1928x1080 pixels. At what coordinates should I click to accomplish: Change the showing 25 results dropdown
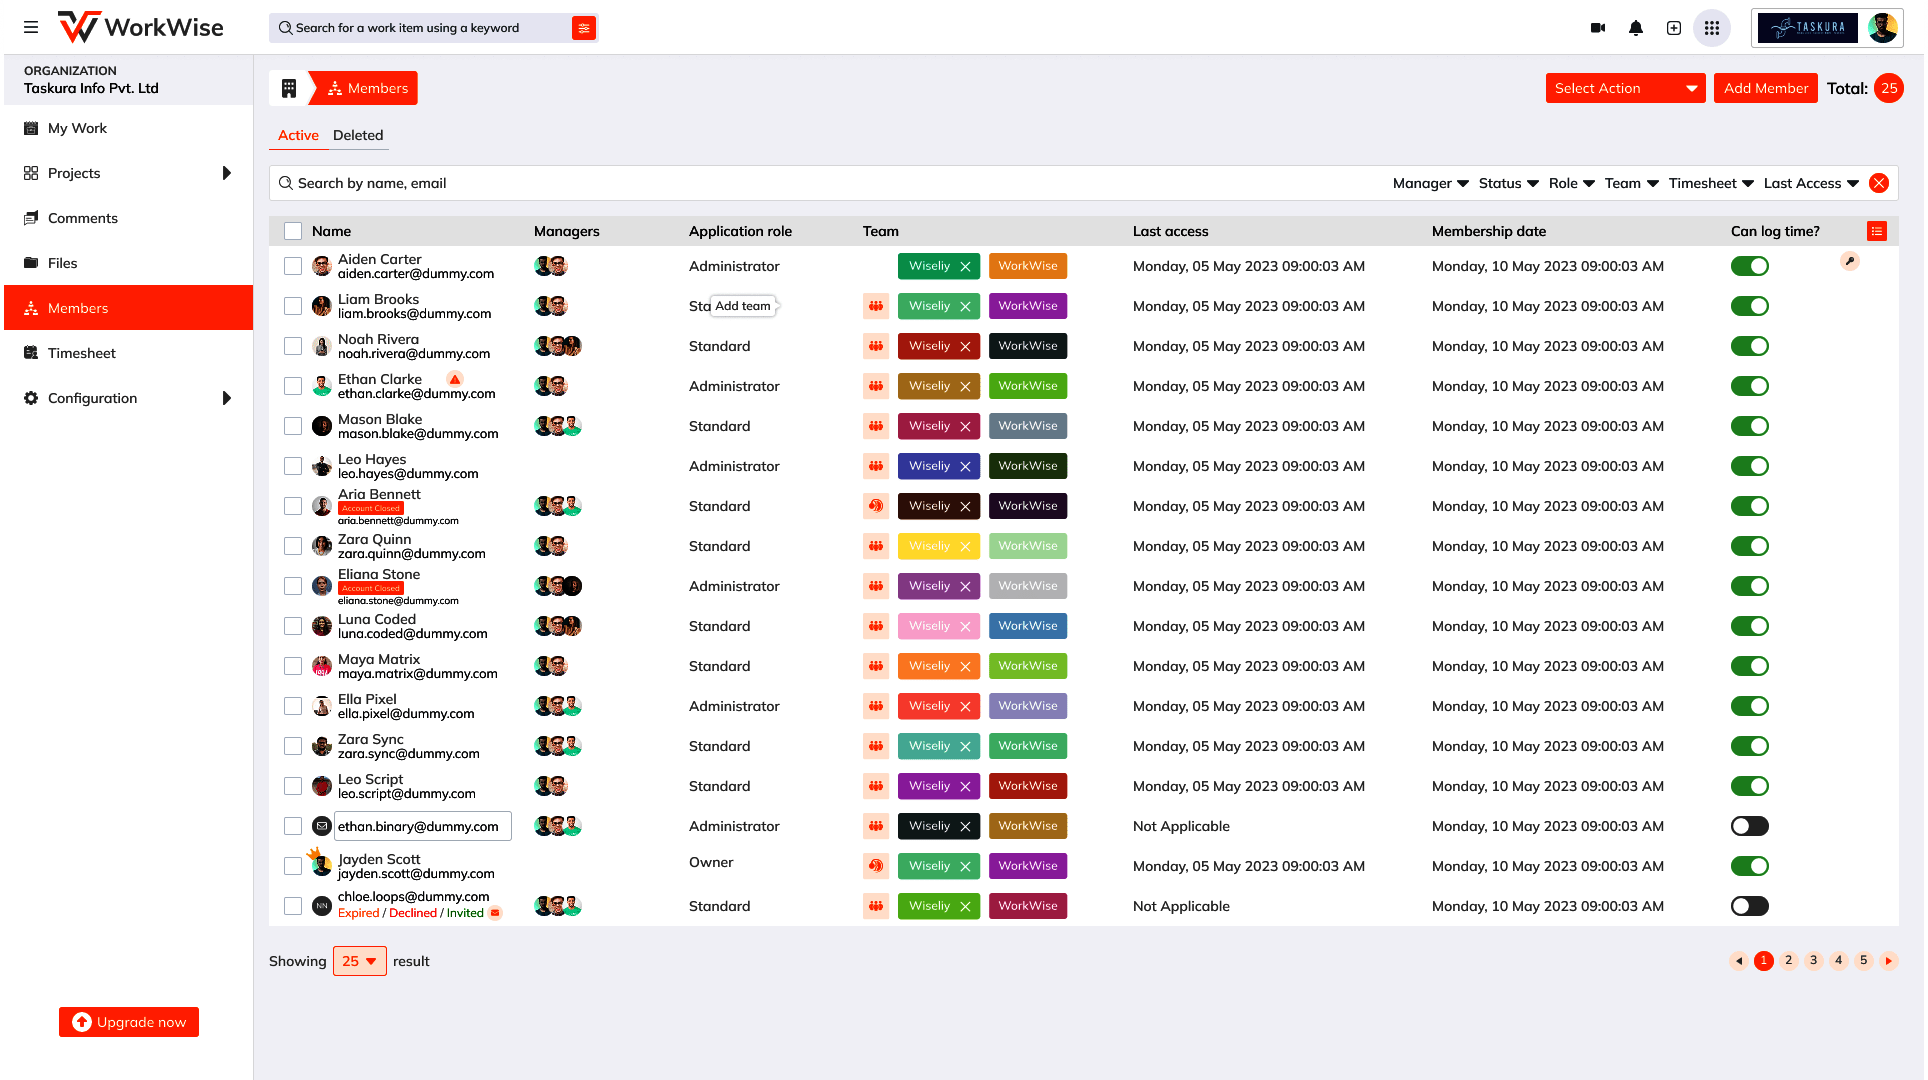coord(359,961)
